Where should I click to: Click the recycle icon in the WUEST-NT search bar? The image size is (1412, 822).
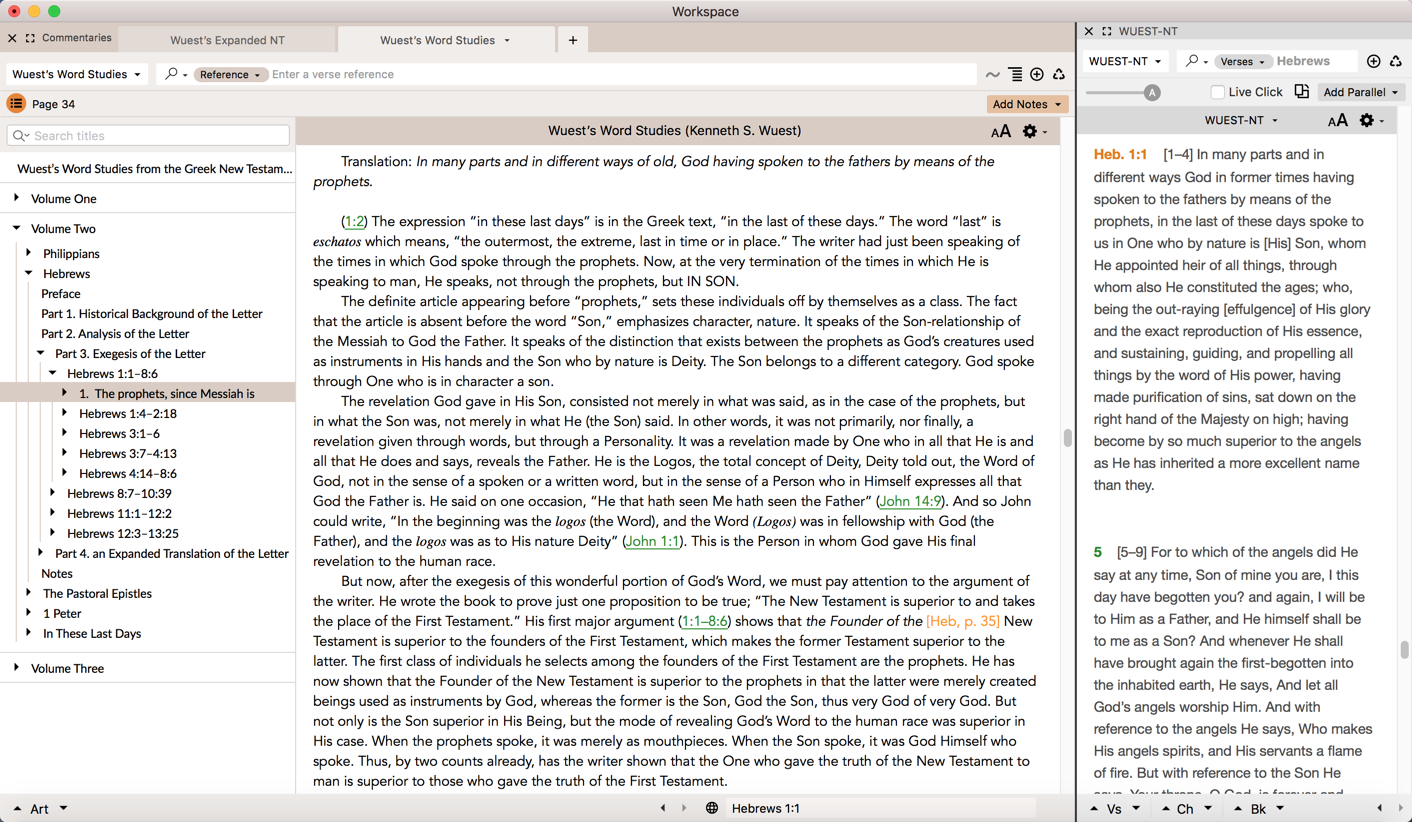click(x=1396, y=61)
